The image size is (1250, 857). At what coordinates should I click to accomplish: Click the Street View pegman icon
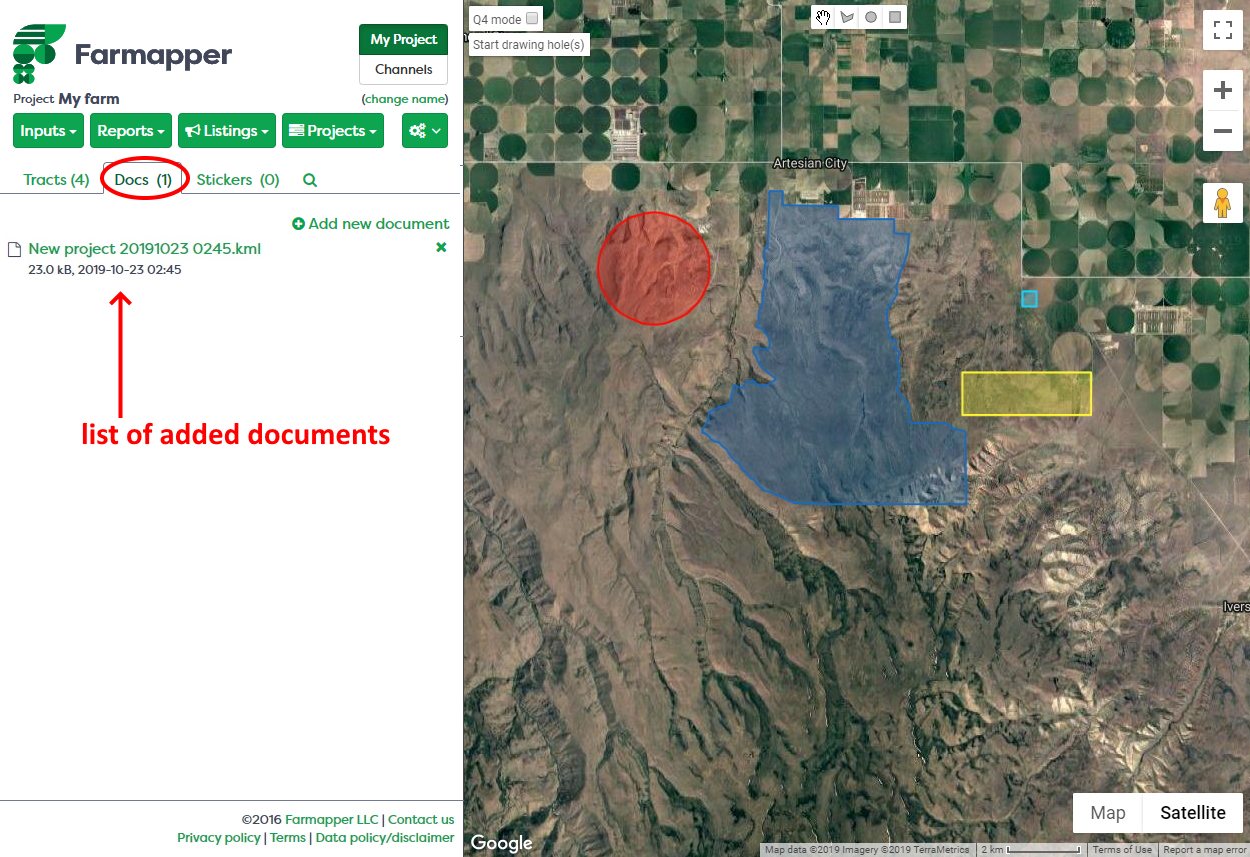[x=1222, y=202]
